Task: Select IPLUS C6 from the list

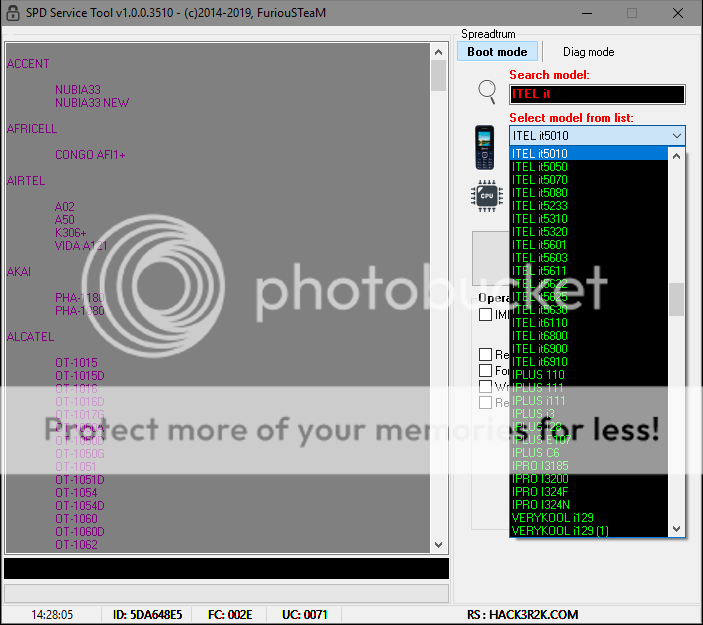Action: (x=589, y=453)
